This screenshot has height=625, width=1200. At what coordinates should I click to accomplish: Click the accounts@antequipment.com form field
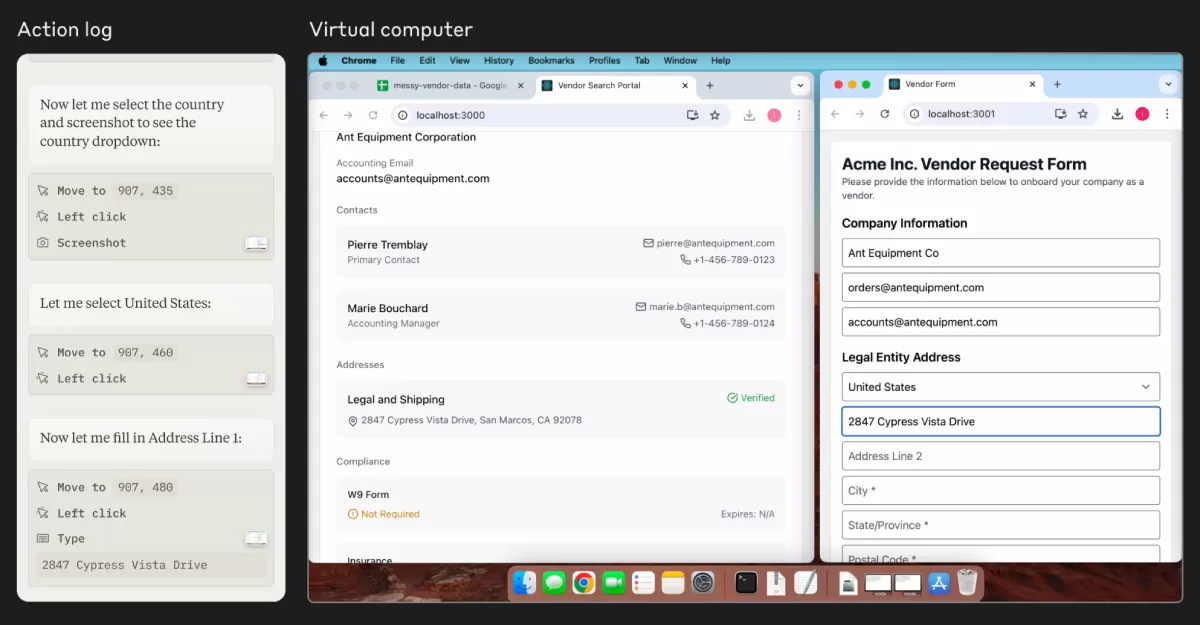(1001, 322)
